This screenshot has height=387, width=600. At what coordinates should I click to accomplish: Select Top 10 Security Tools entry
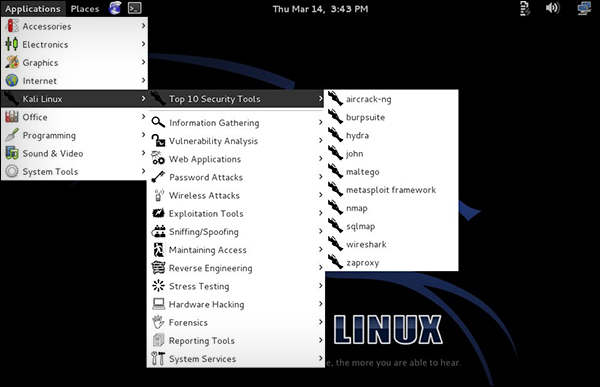(x=236, y=99)
